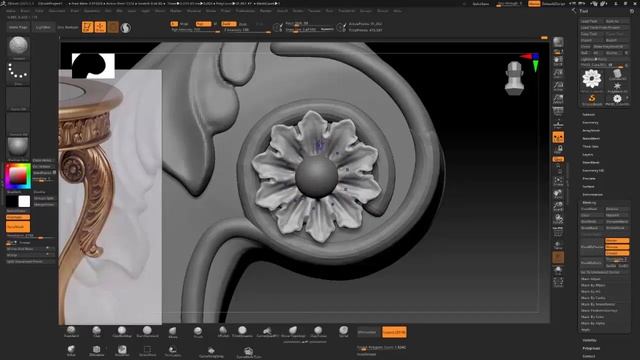Select the TrimDynamic brush
The height and width of the screenshot is (360, 640).
(x=242, y=332)
